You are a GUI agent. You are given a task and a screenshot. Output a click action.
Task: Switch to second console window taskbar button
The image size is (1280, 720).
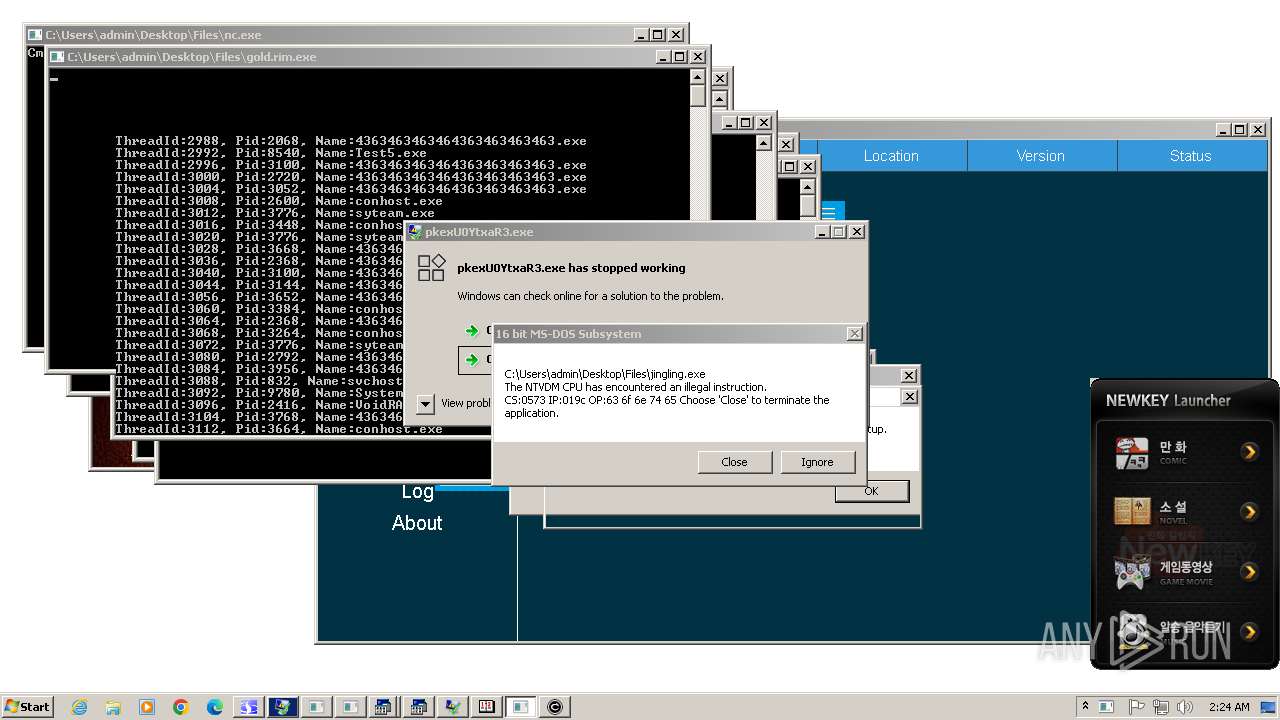350,707
